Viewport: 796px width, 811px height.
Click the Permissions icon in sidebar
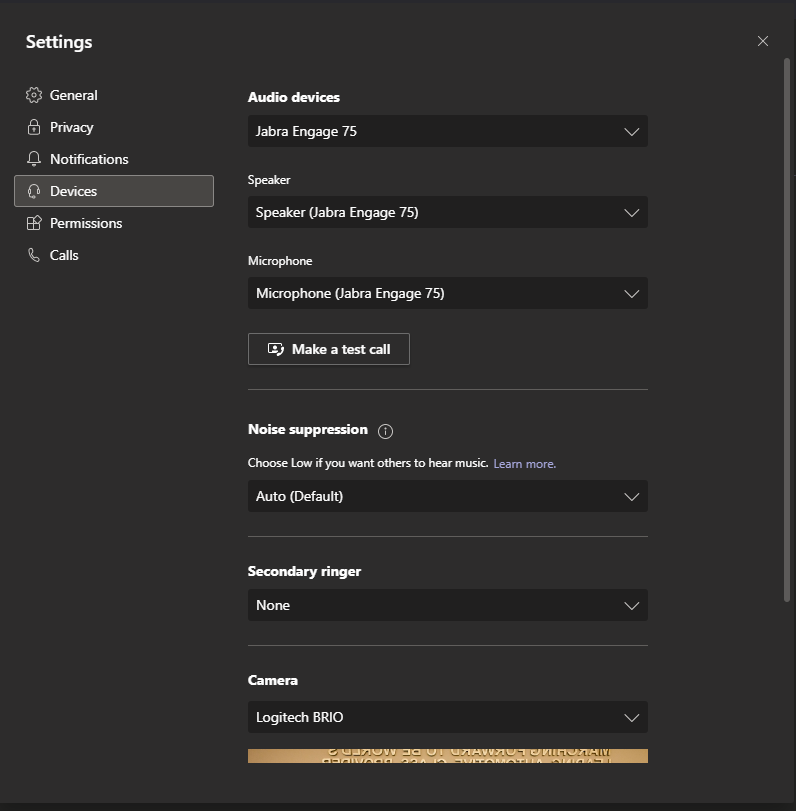click(34, 223)
